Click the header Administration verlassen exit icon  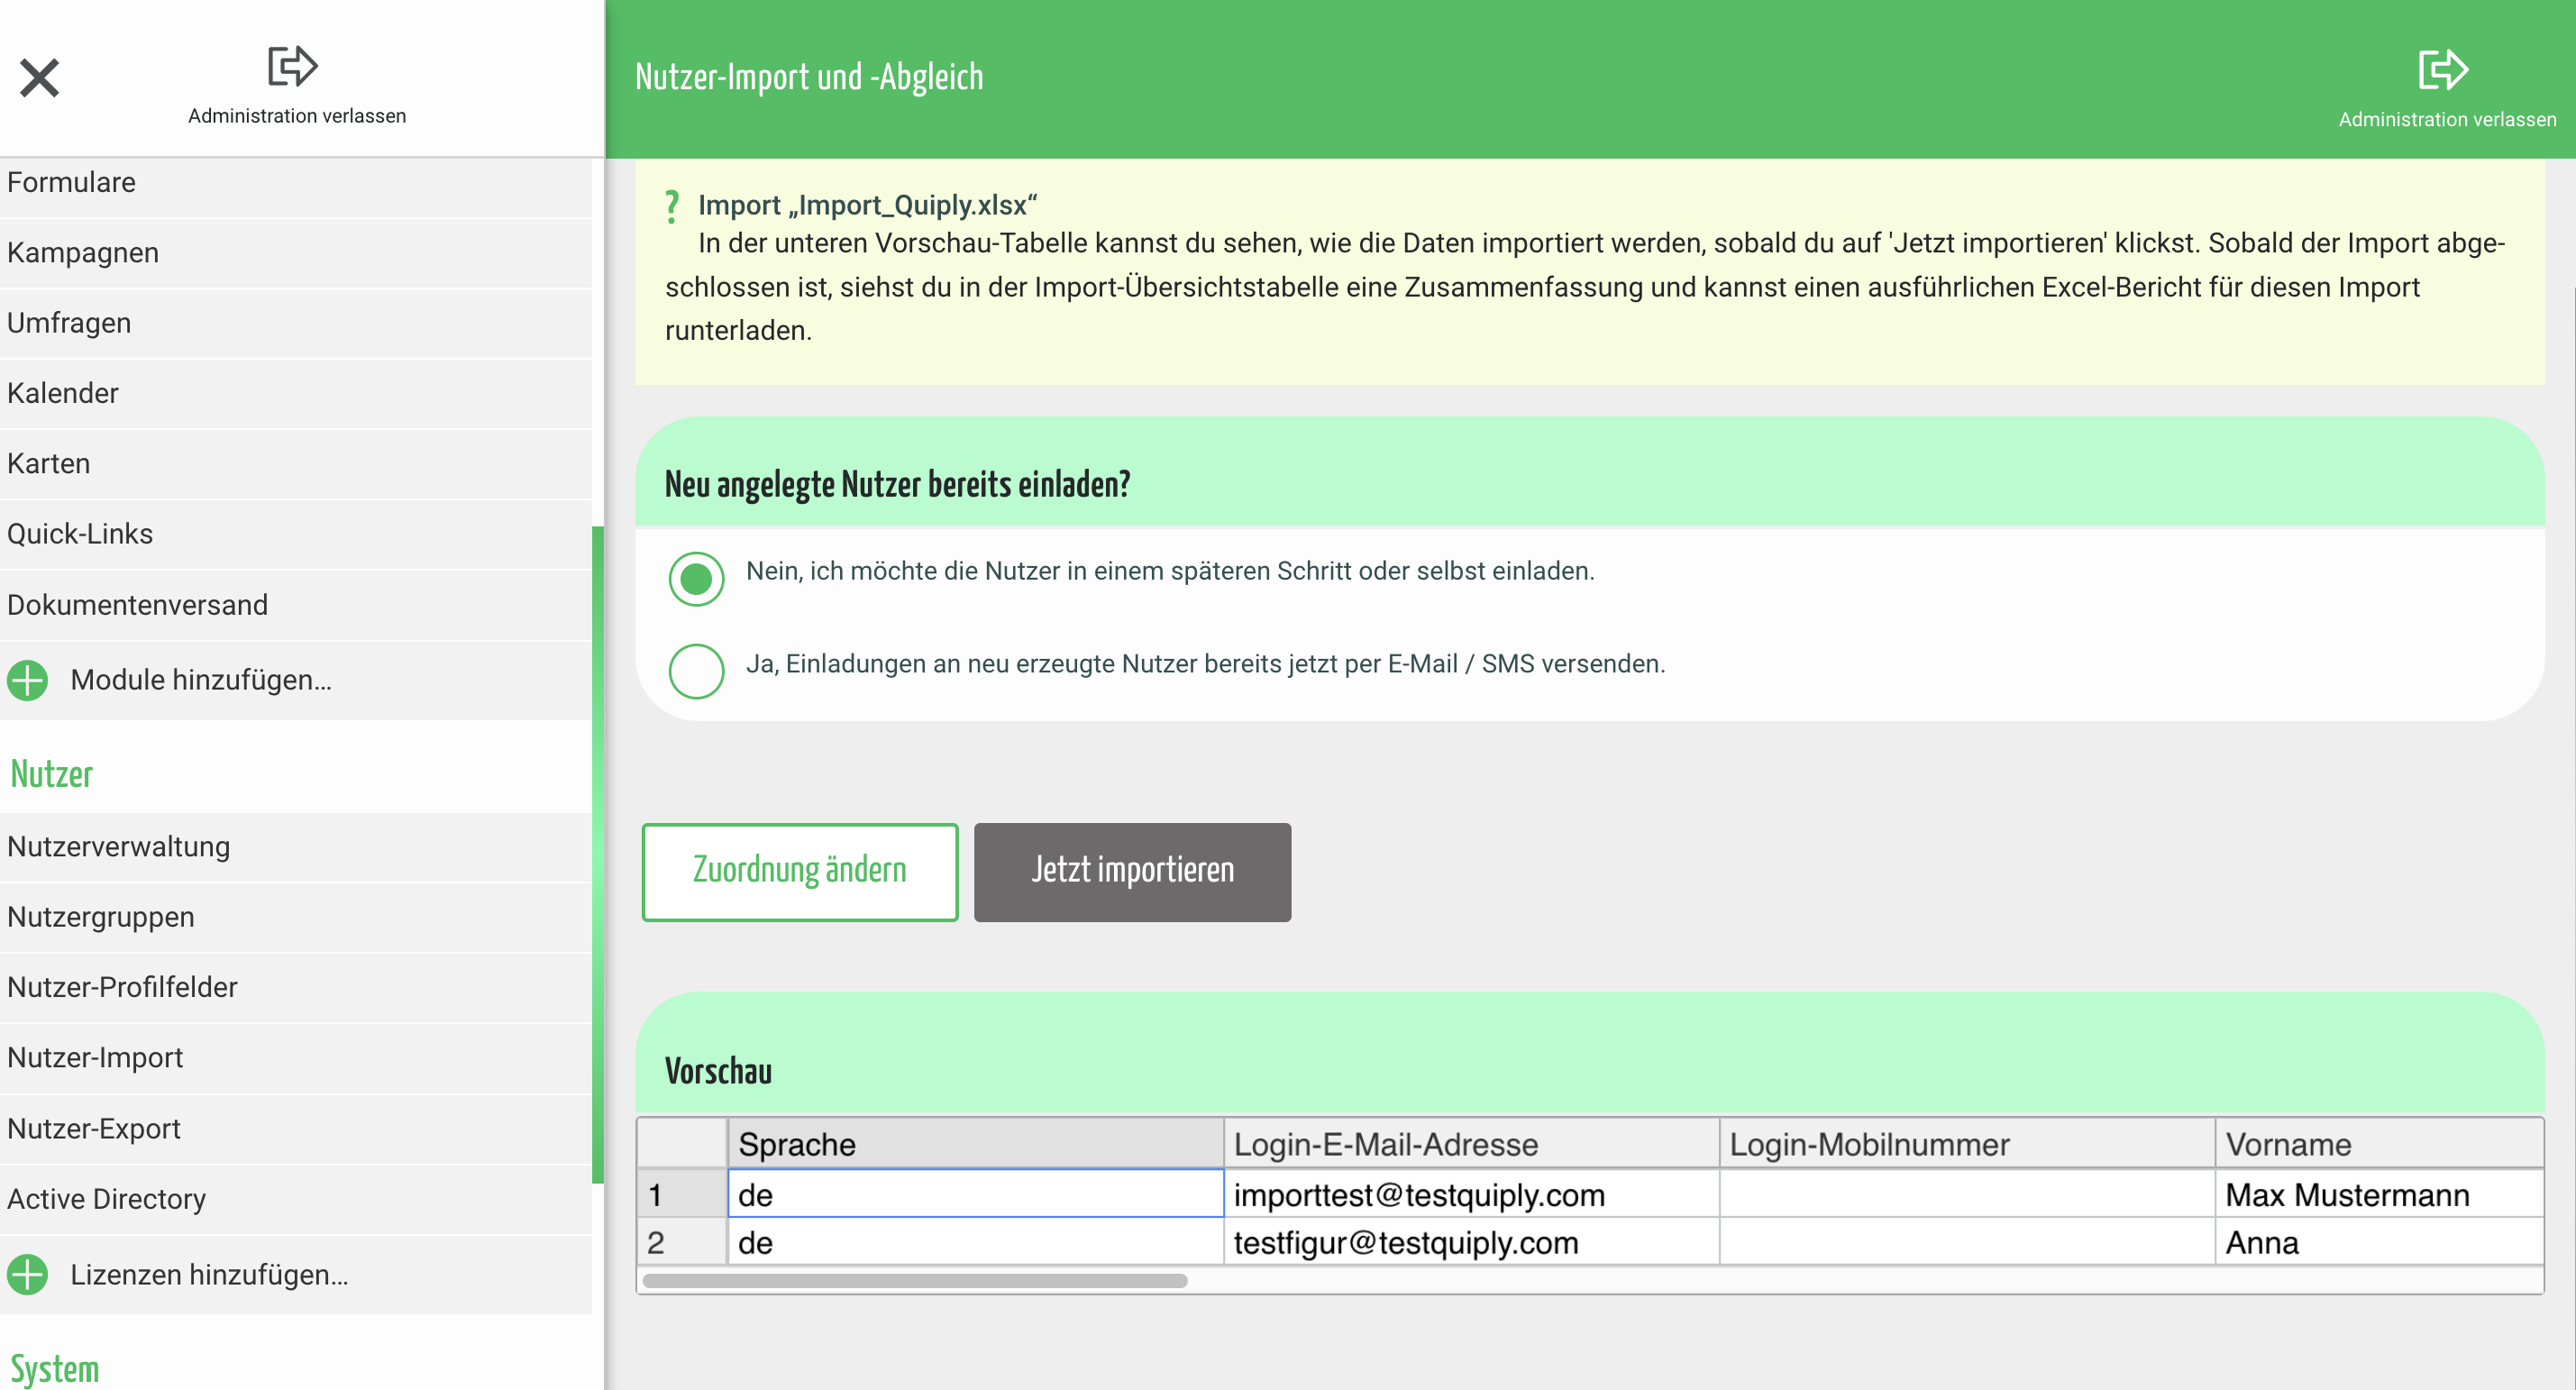pyautogui.click(x=2443, y=70)
